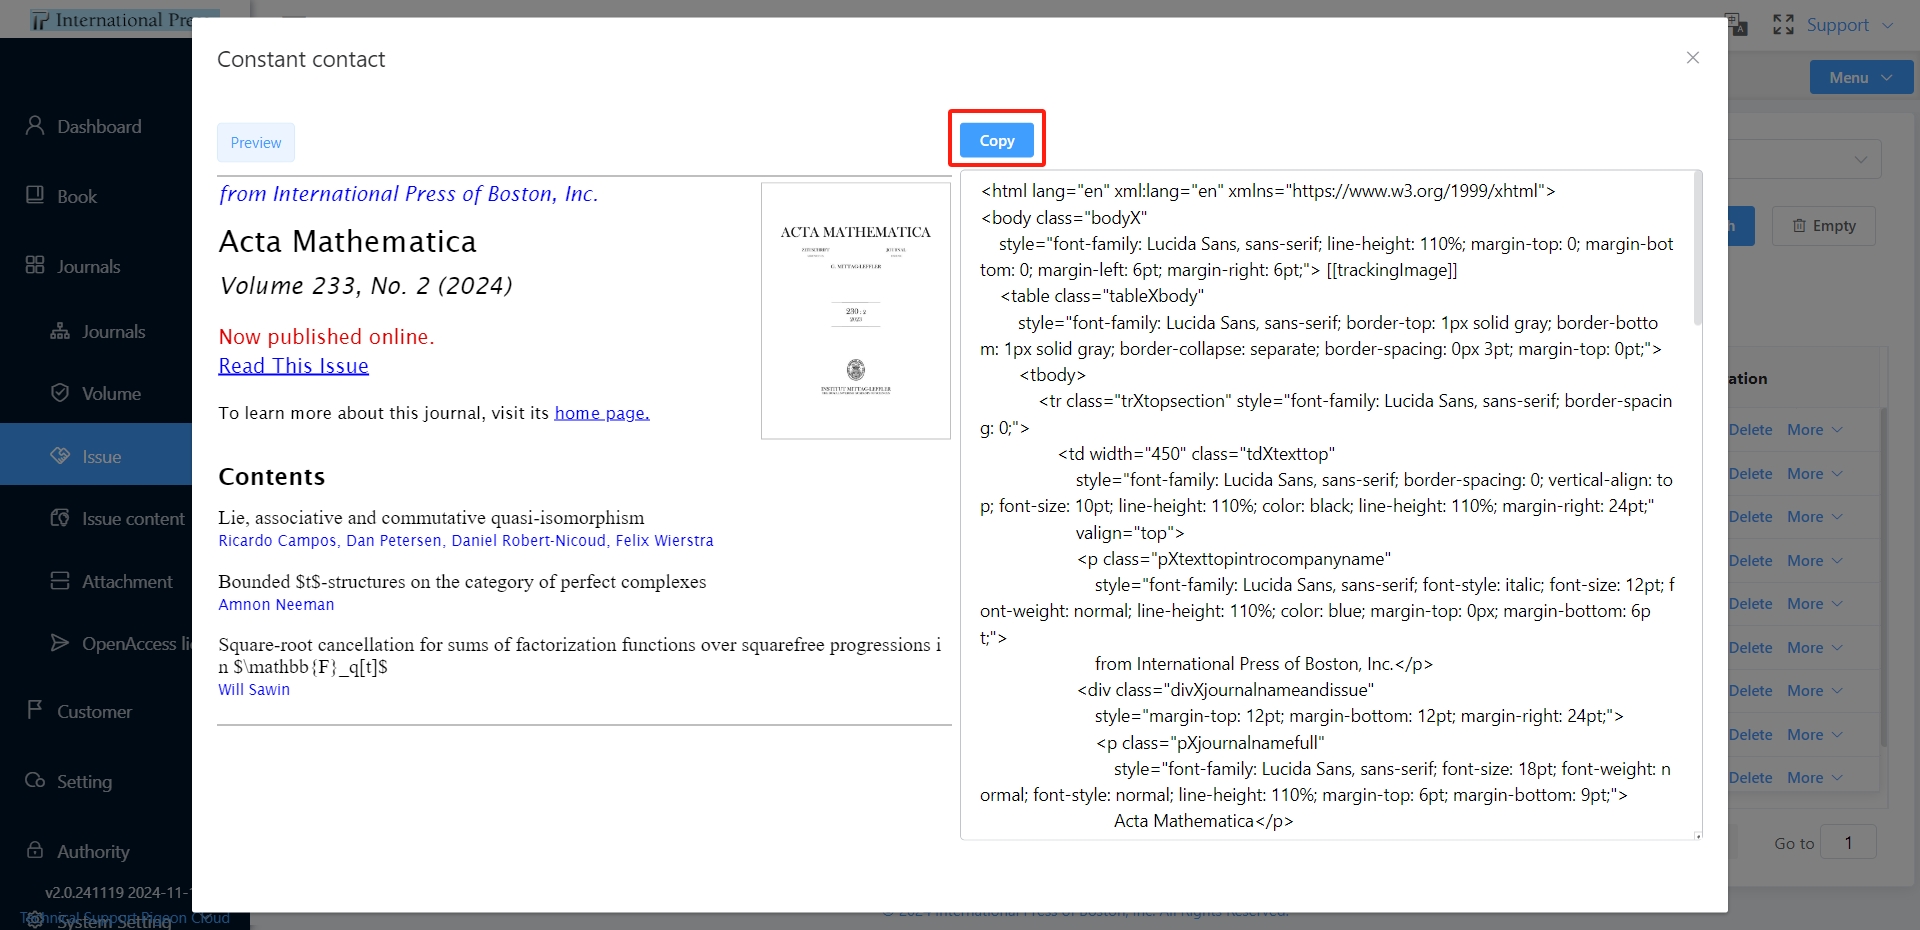Viewport: 1920px width, 930px height.
Task: Click the Acta Mathematica cover thumbnail
Action: pos(856,311)
